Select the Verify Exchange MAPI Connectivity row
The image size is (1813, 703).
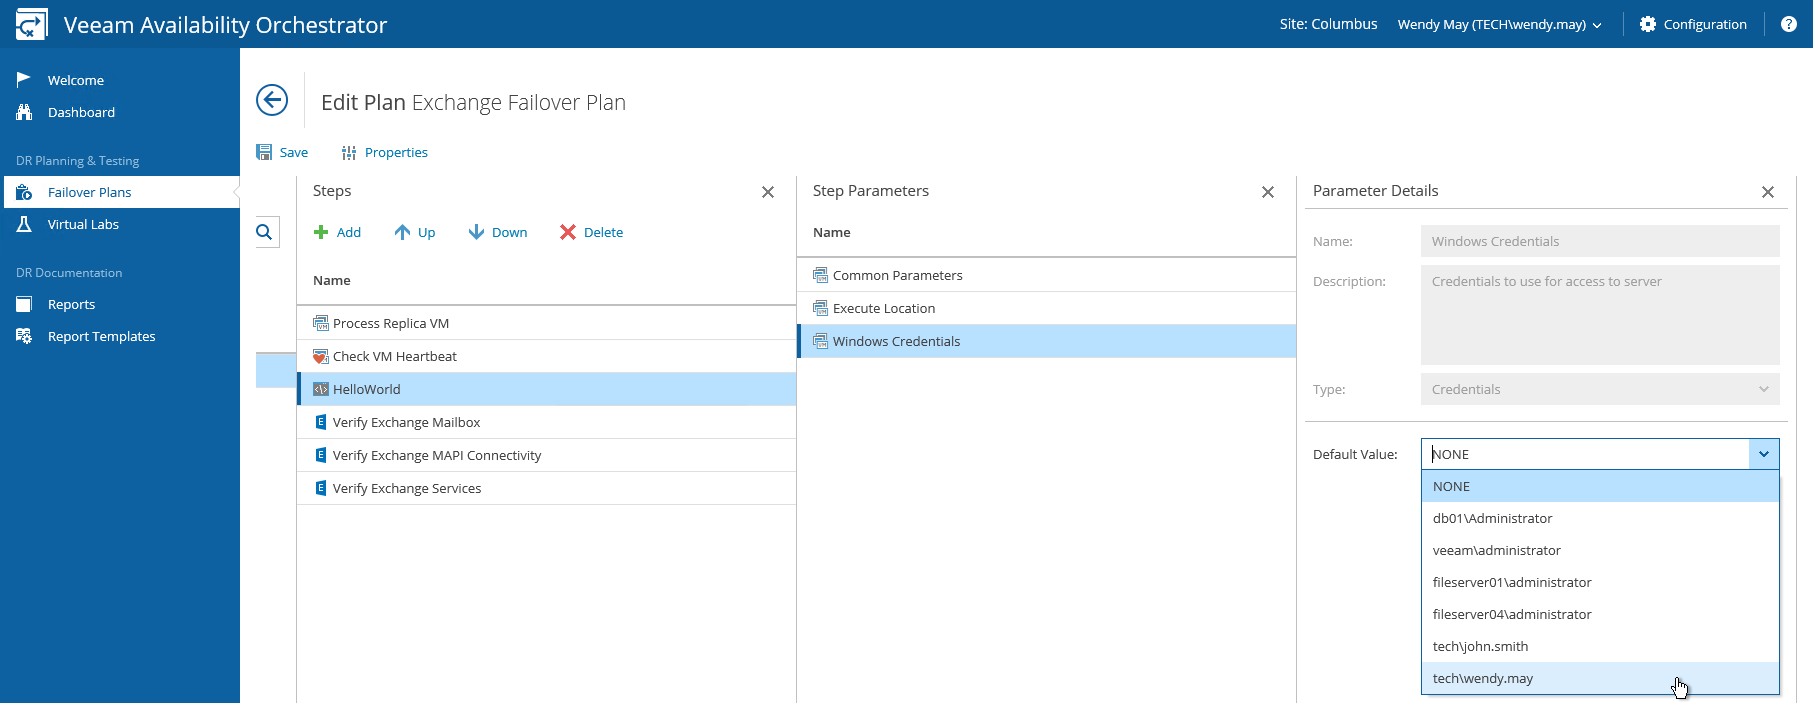pos(547,455)
